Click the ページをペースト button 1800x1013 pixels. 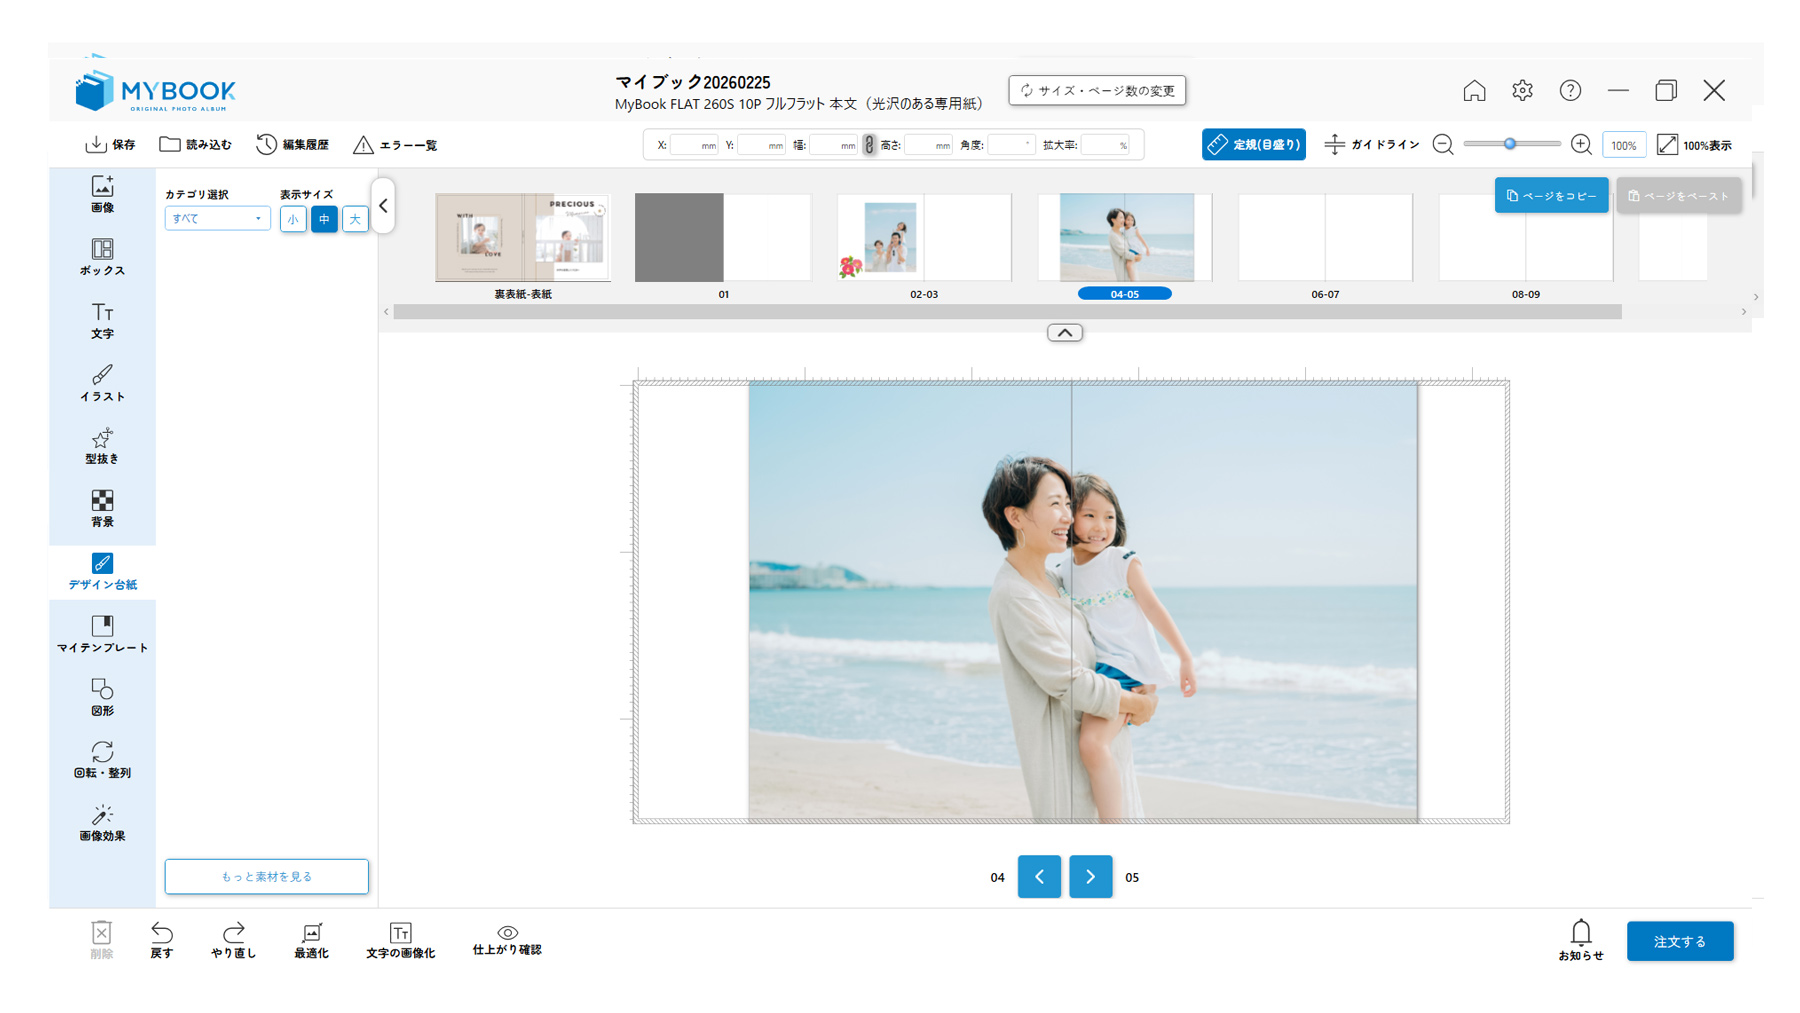coord(1679,196)
